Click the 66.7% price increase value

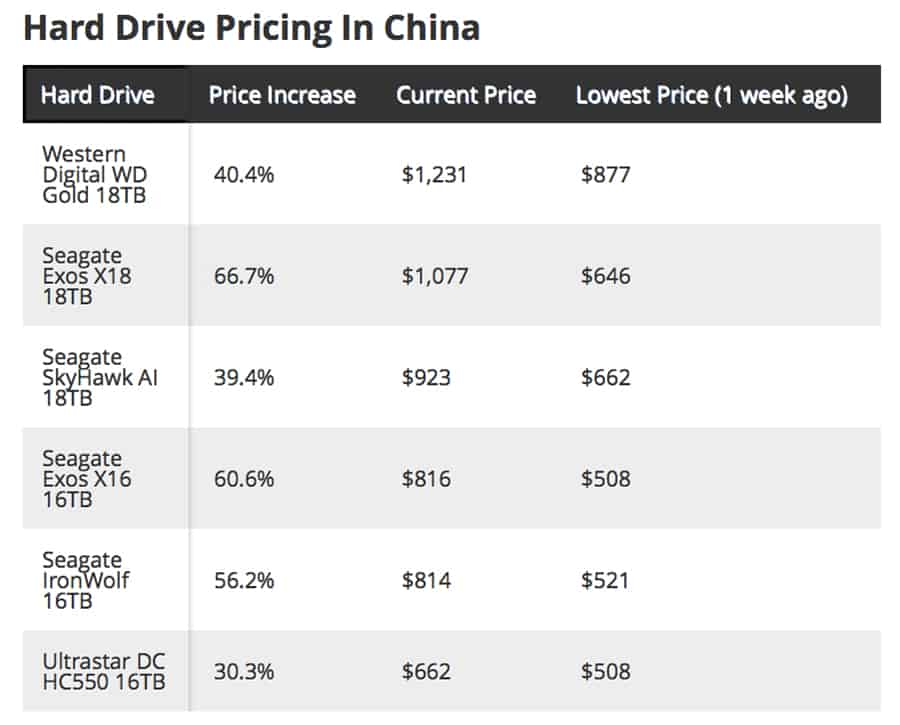(x=244, y=276)
